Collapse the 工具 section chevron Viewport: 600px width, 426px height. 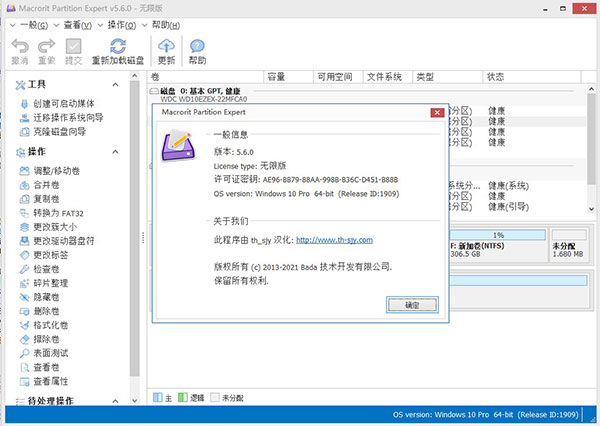coord(115,85)
